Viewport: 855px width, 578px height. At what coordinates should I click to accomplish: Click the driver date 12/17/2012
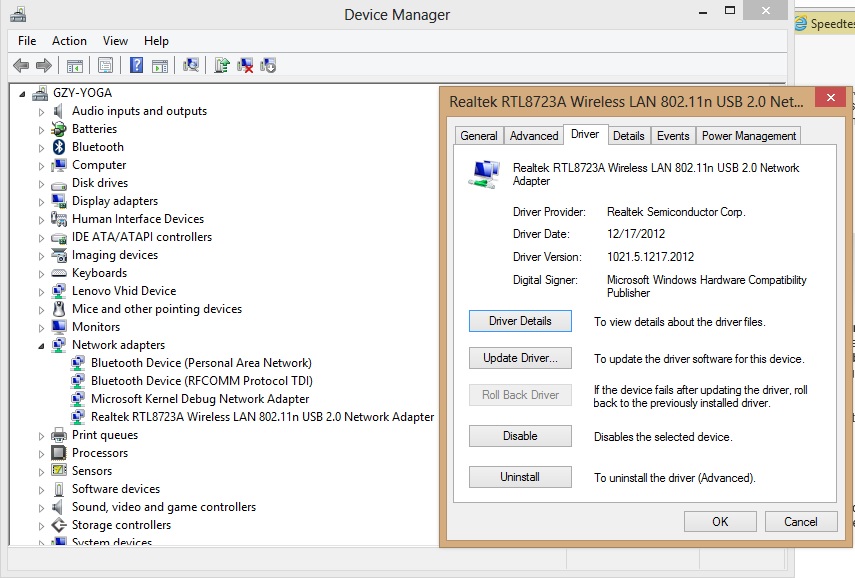click(636, 234)
